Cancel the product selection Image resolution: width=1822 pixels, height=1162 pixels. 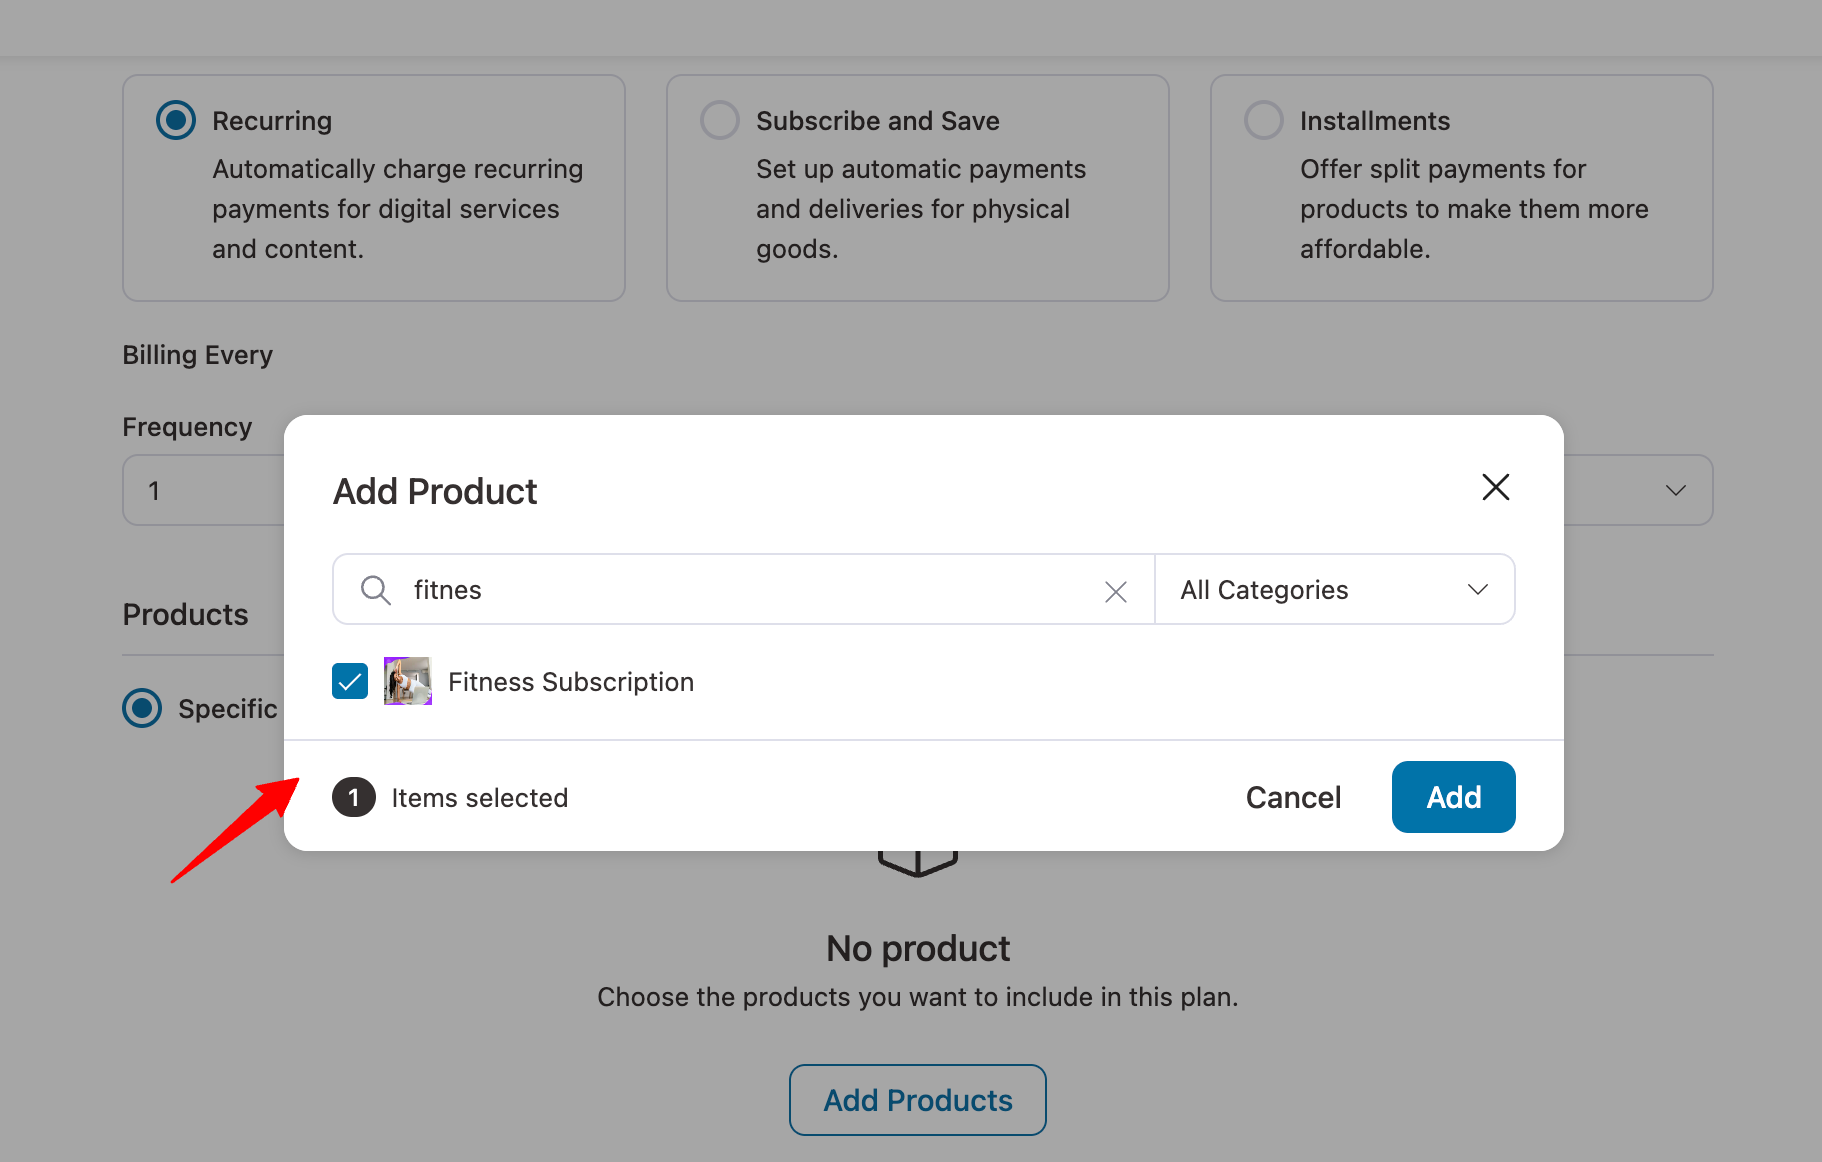tap(1292, 797)
